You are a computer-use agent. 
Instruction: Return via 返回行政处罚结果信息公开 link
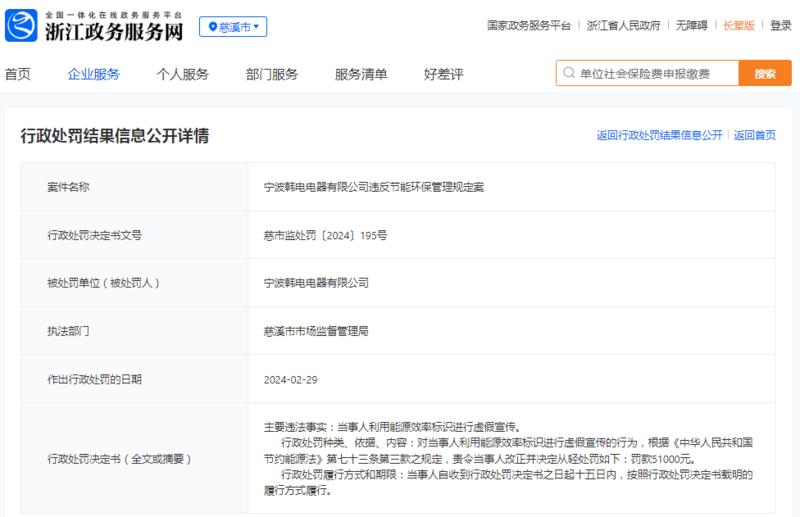coord(660,135)
